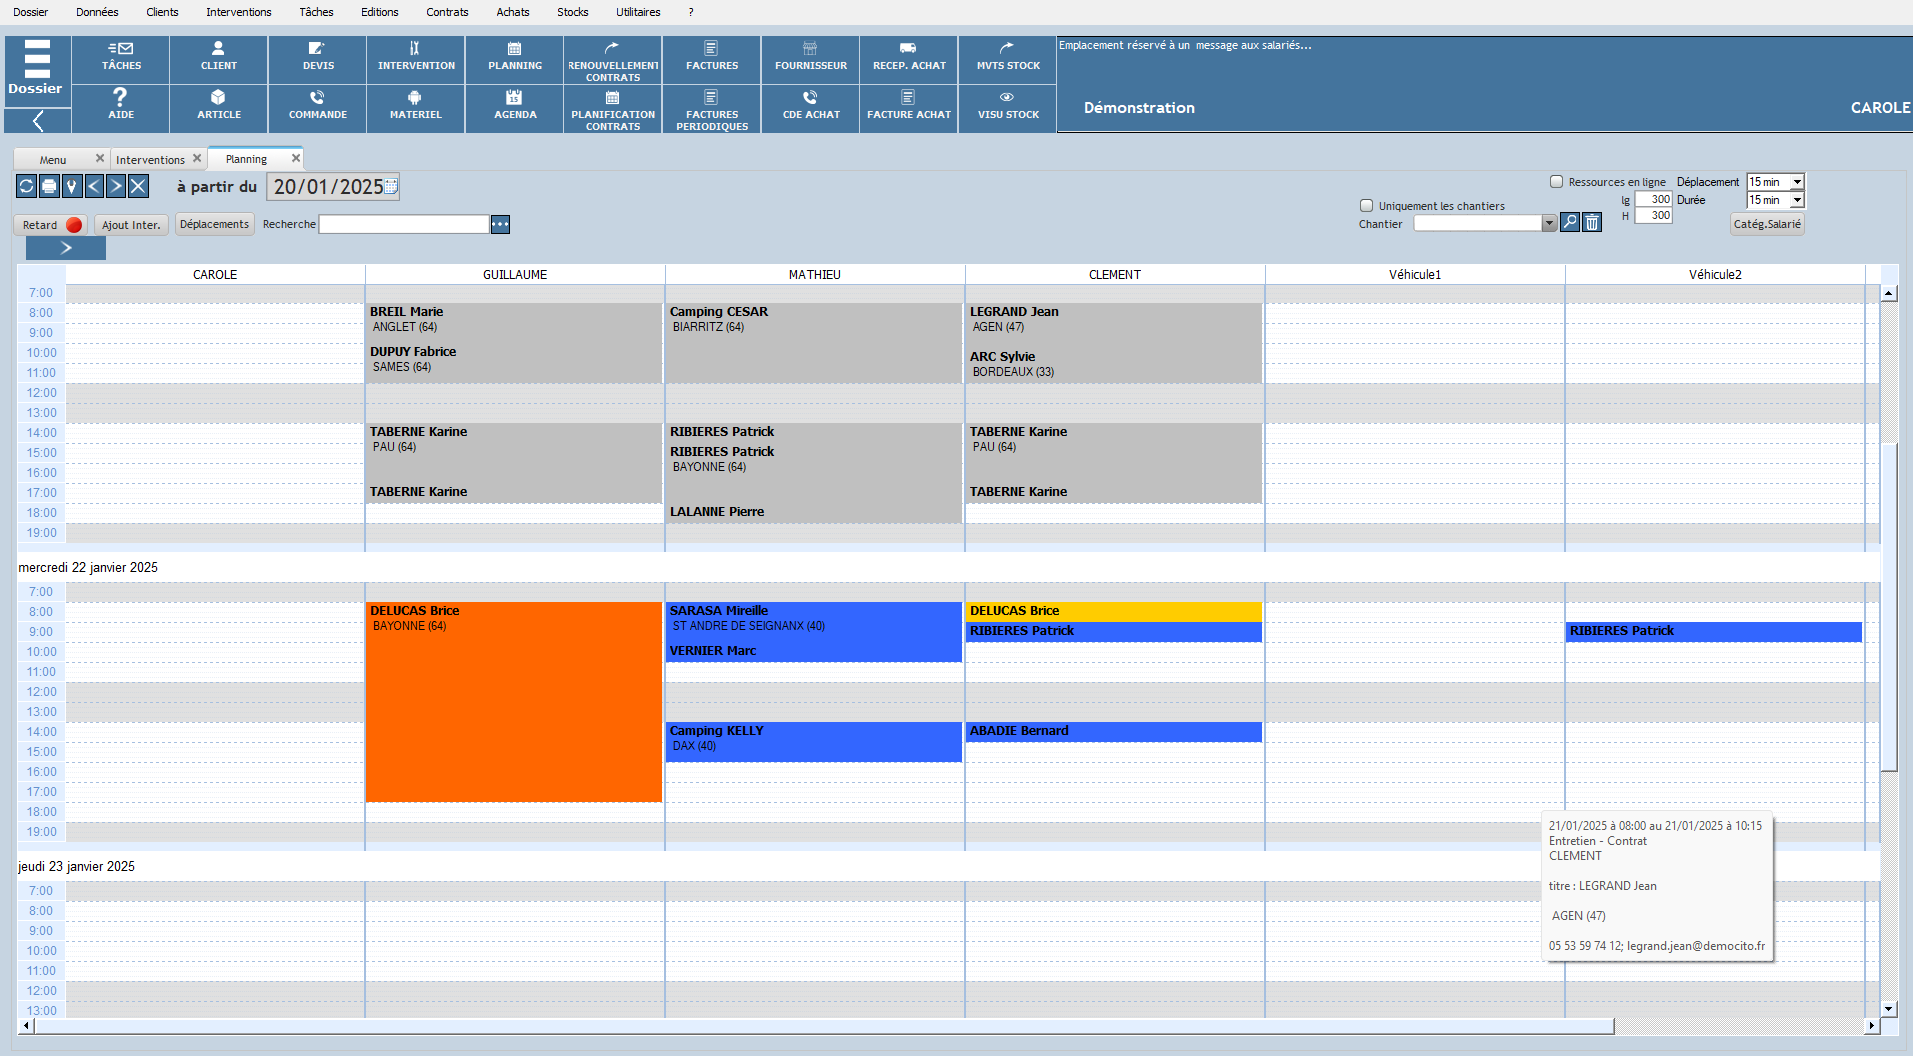Click the Ajout Inter. button
The width and height of the screenshot is (1913, 1056).
click(131, 225)
